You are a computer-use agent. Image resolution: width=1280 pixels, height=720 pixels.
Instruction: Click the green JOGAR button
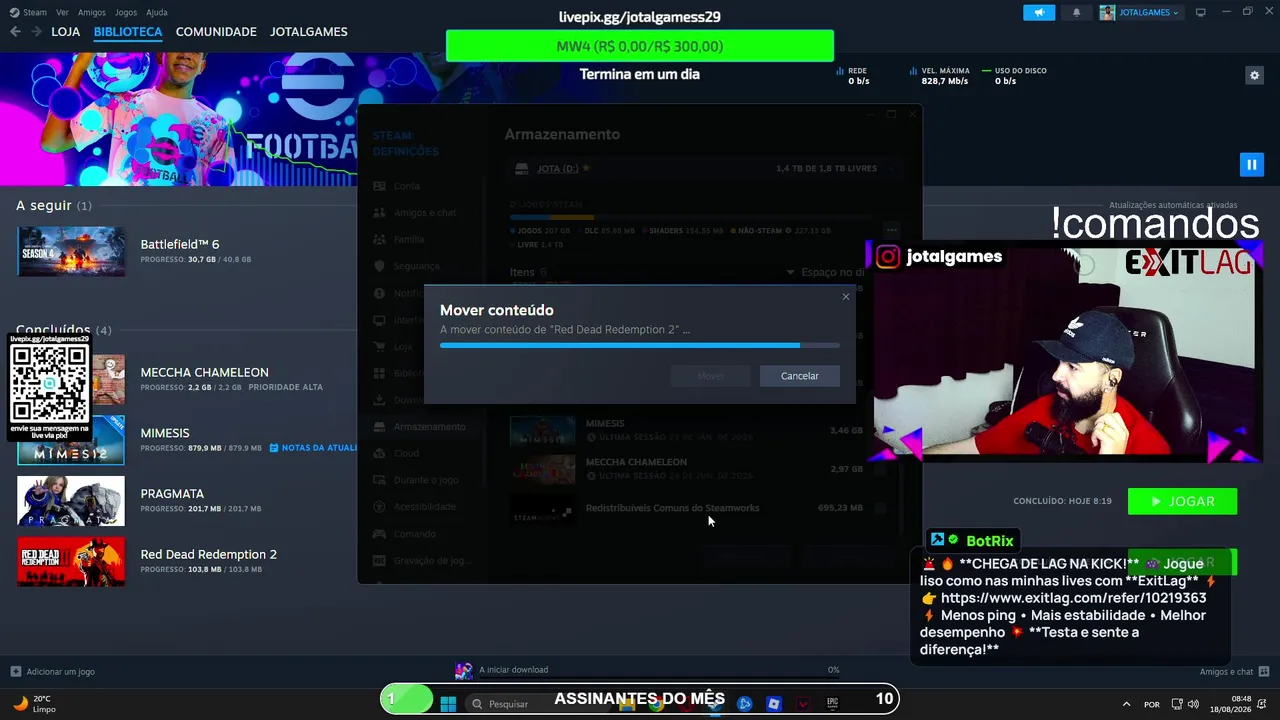[1182, 501]
